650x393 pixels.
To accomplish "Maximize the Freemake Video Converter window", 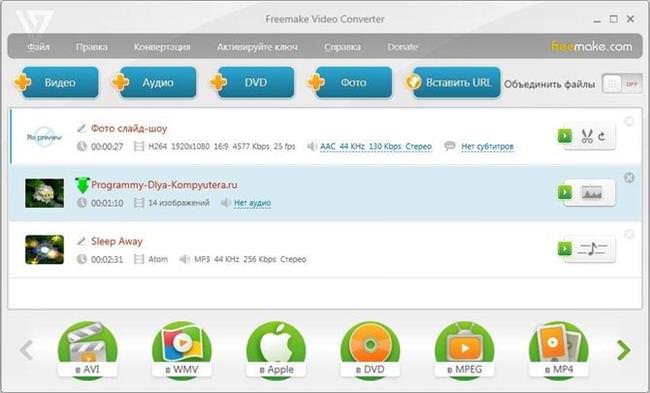I will [x=614, y=19].
